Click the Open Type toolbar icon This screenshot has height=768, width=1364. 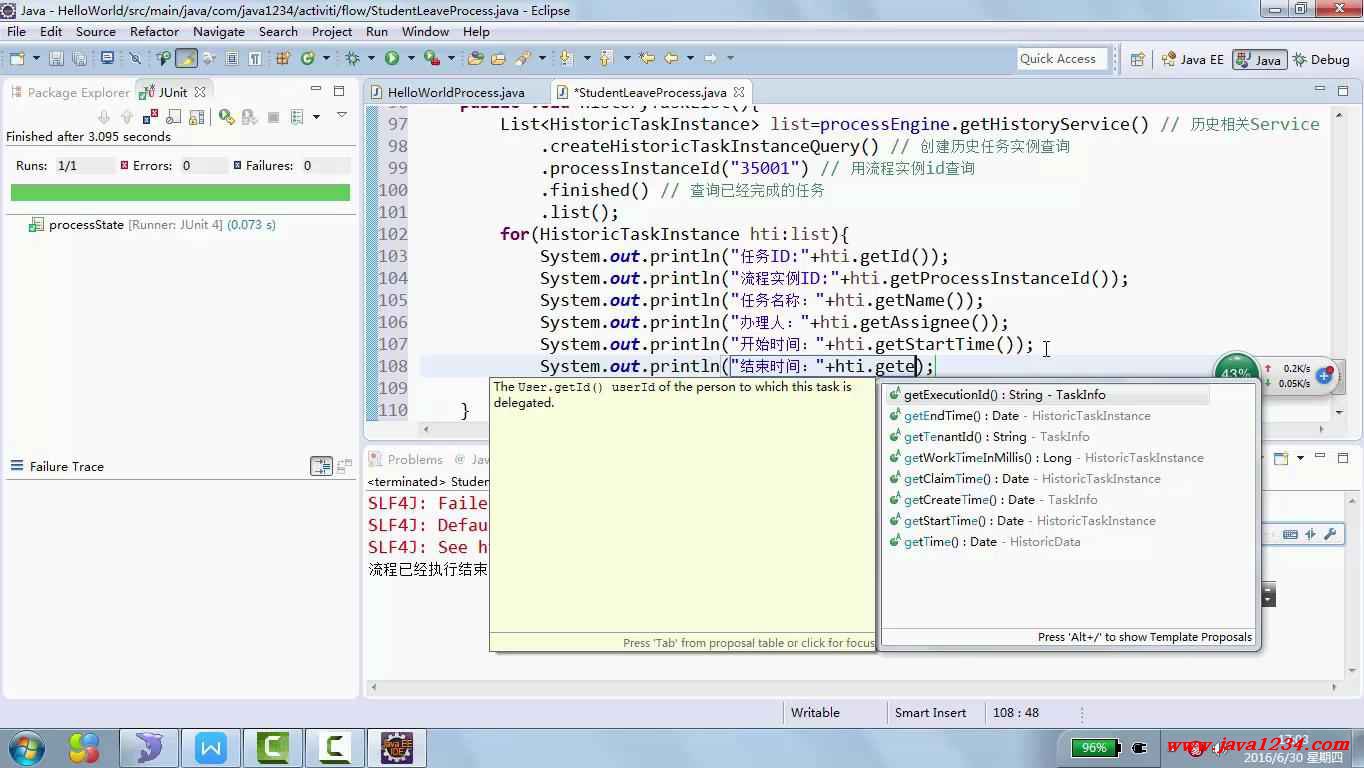coord(475,58)
